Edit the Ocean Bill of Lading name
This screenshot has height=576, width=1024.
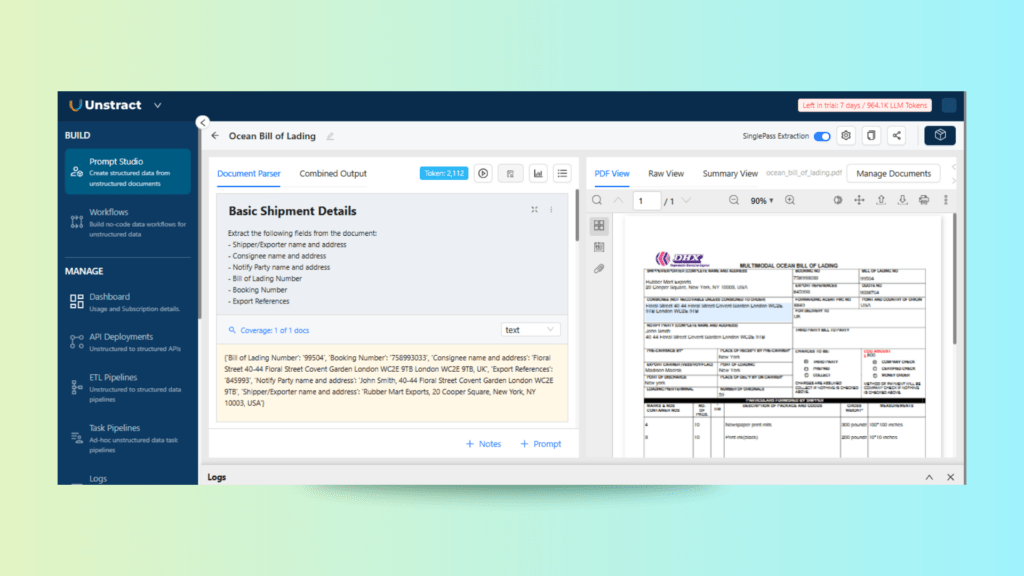(330, 136)
